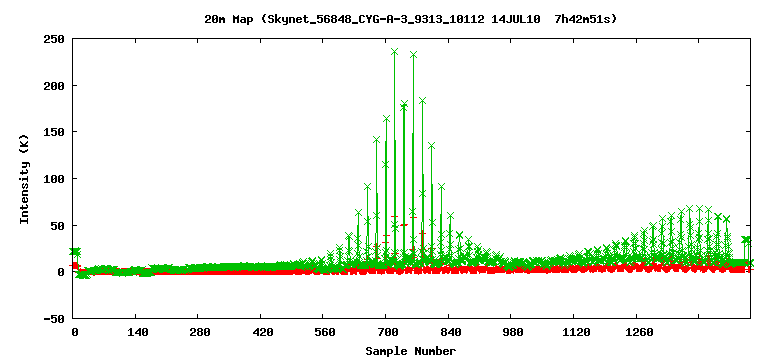
Task: Click the 1260 x-axis tick label
Action: [639, 333]
